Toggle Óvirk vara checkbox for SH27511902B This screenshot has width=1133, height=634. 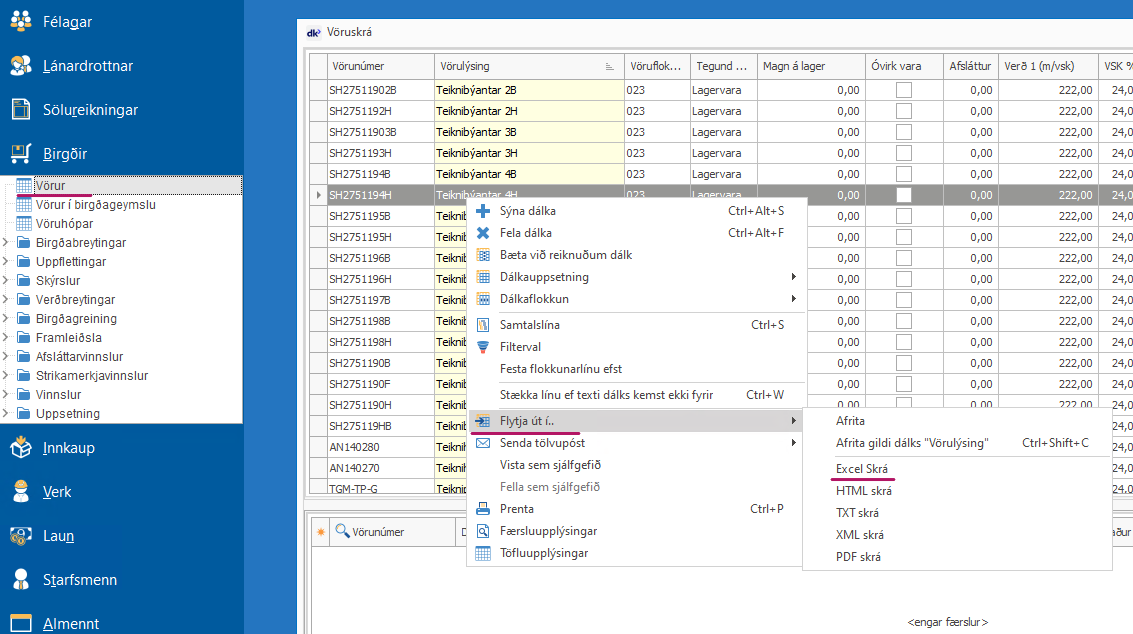904,90
